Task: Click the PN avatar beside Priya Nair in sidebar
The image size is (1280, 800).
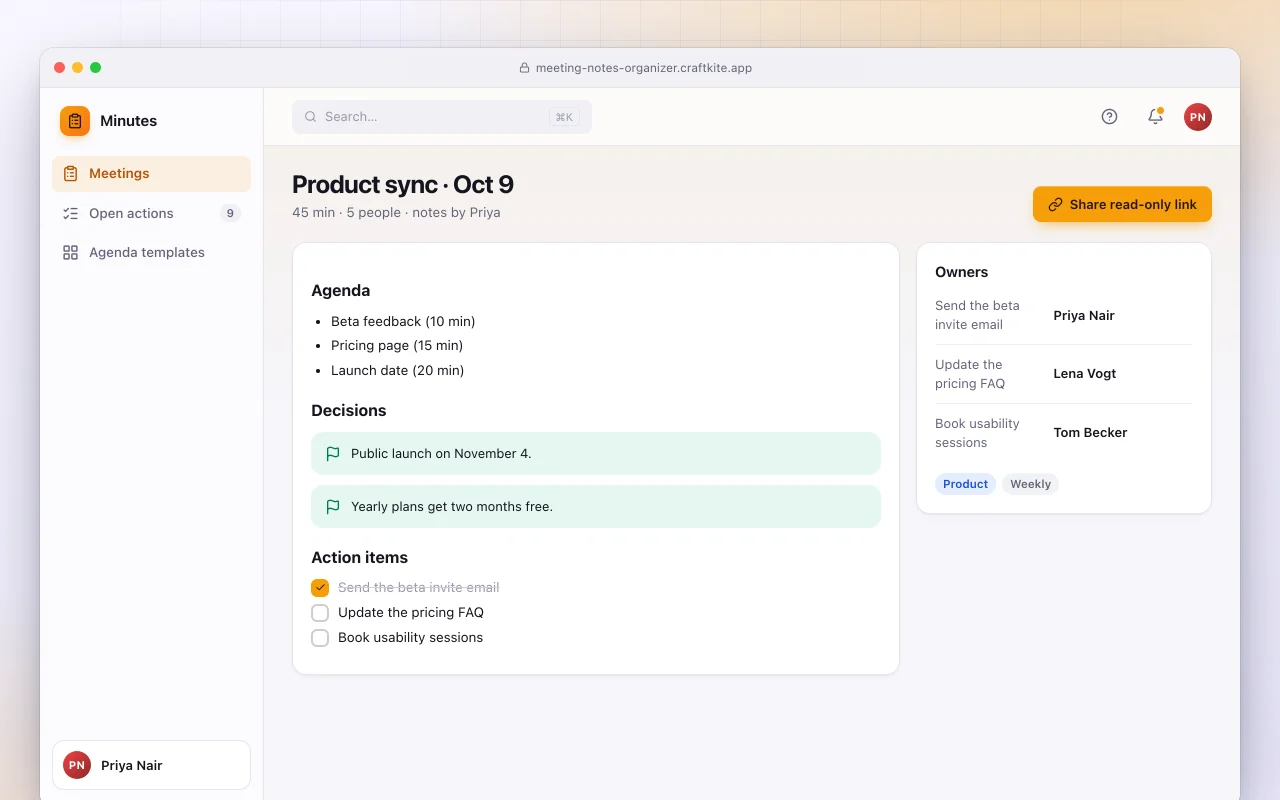Action: click(77, 766)
